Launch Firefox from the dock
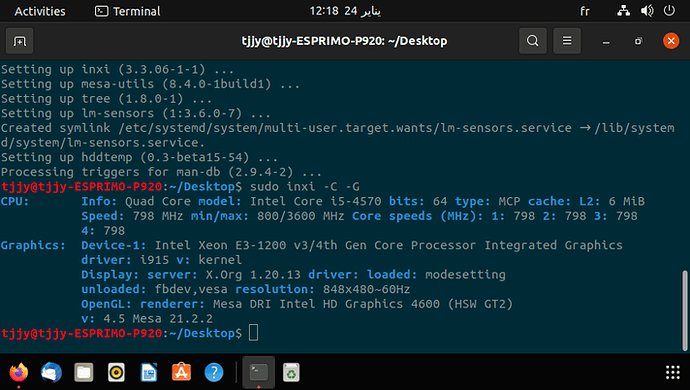690x390 pixels. 18,373
